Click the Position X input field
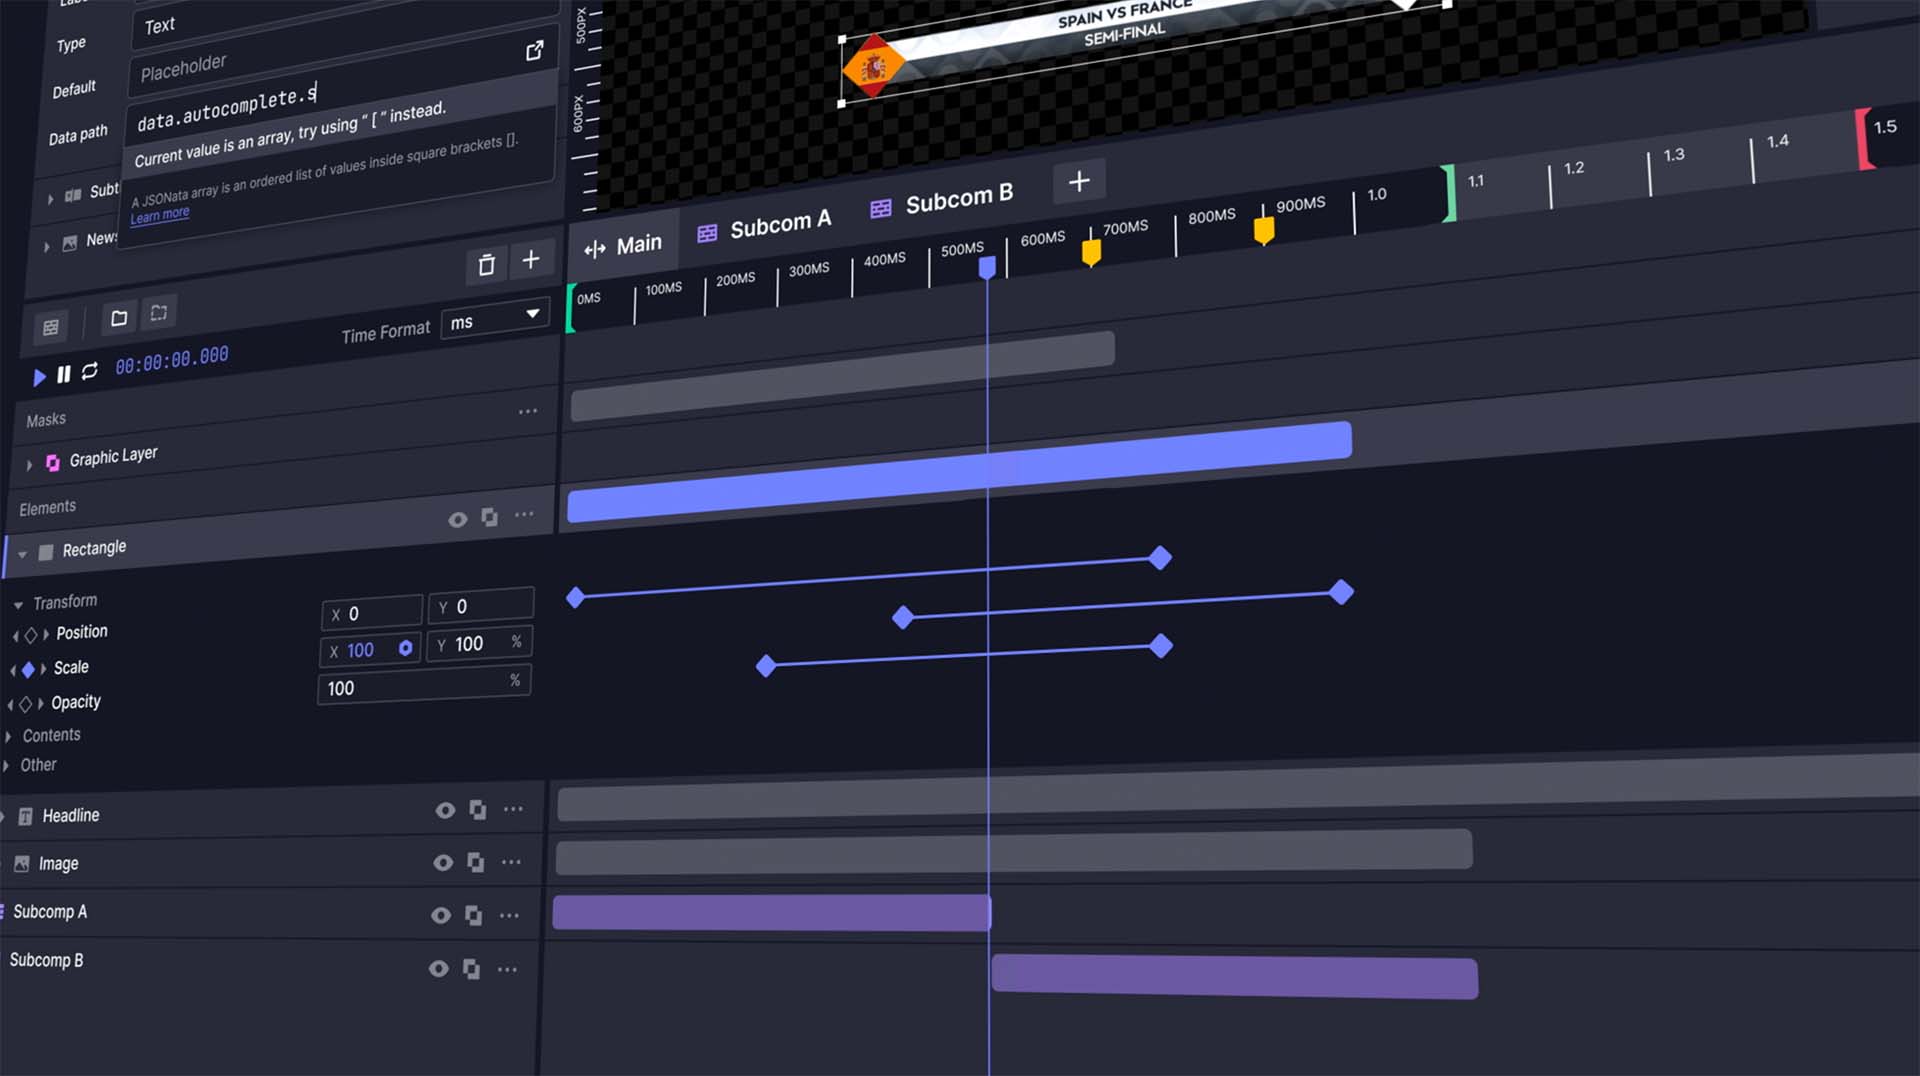The image size is (1920, 1076). (372, 613)
